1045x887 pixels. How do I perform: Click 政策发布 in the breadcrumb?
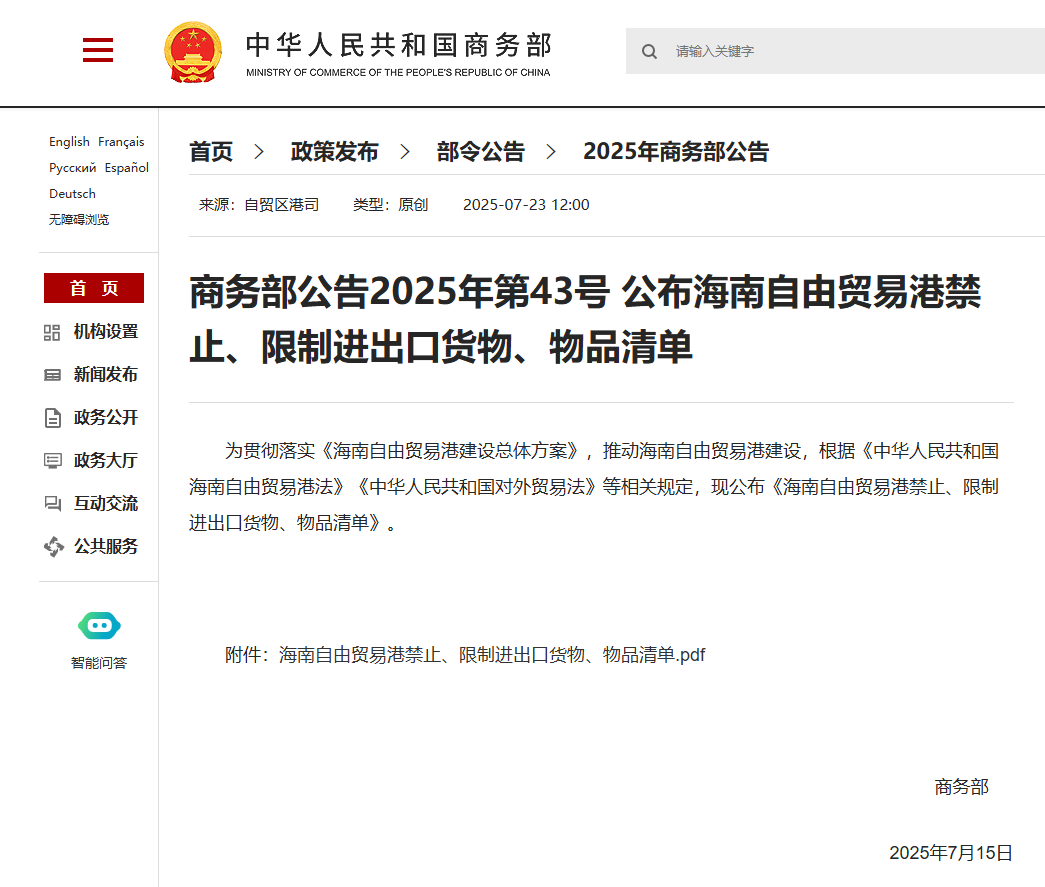[x=335, y=152]
